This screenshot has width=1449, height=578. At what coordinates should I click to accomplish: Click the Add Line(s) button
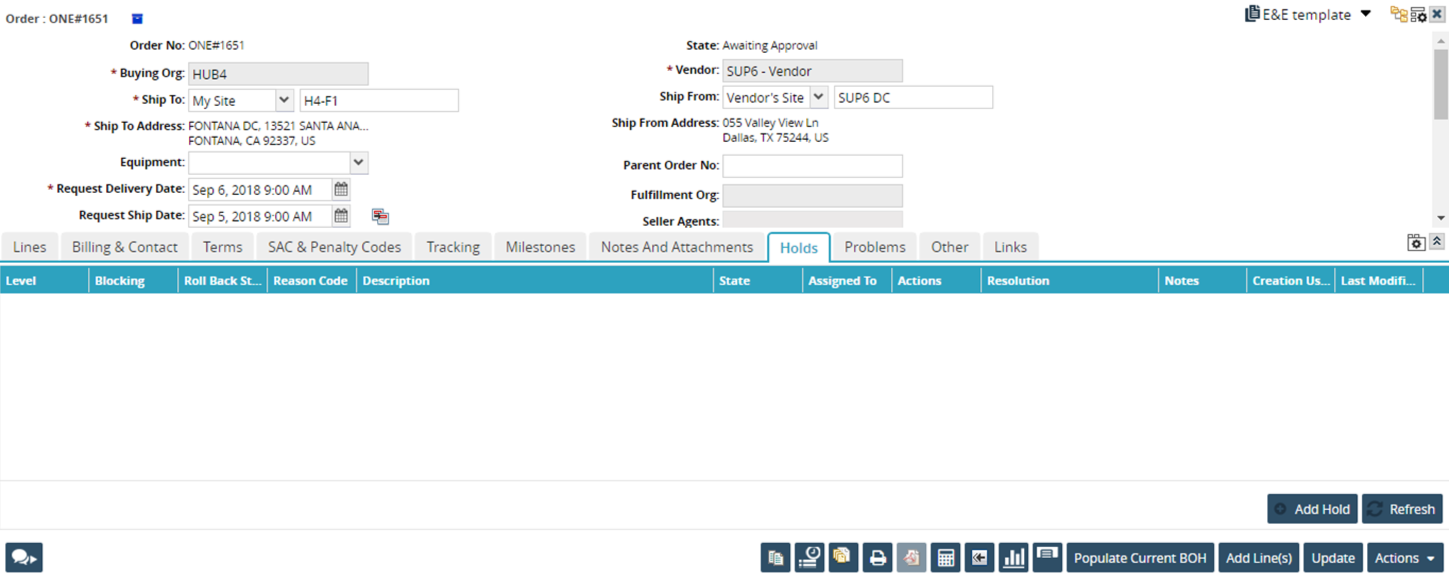pos(1259,558)
